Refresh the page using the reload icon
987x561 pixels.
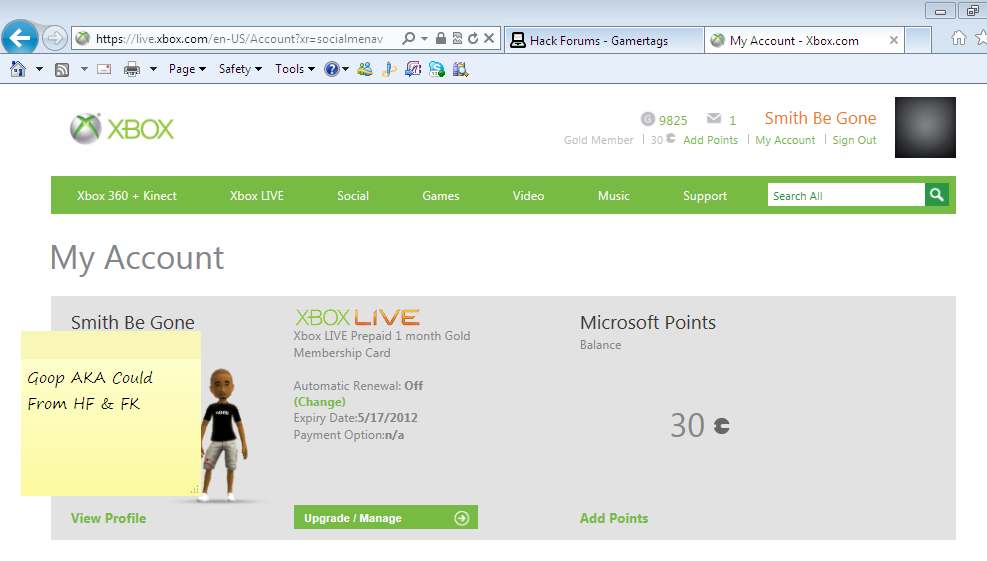473,38
